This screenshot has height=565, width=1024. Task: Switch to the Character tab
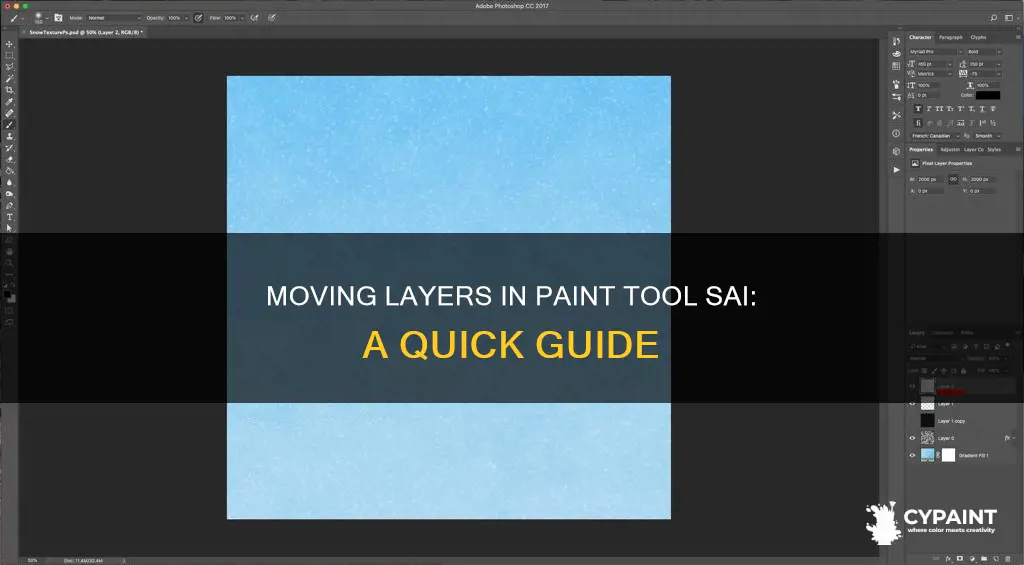point(920,37)
